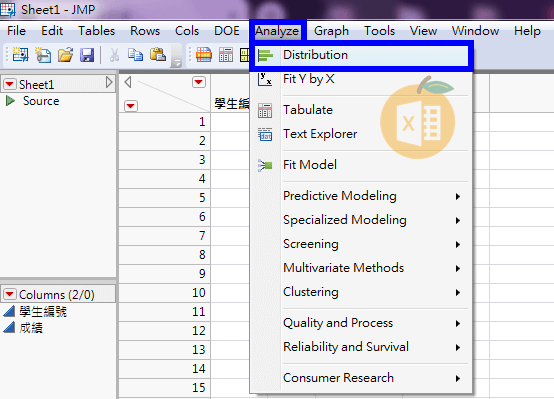554x399 pixels.
Task: Click disclosure arrow right of Sheet1 header
Action: tap(109, 82)
